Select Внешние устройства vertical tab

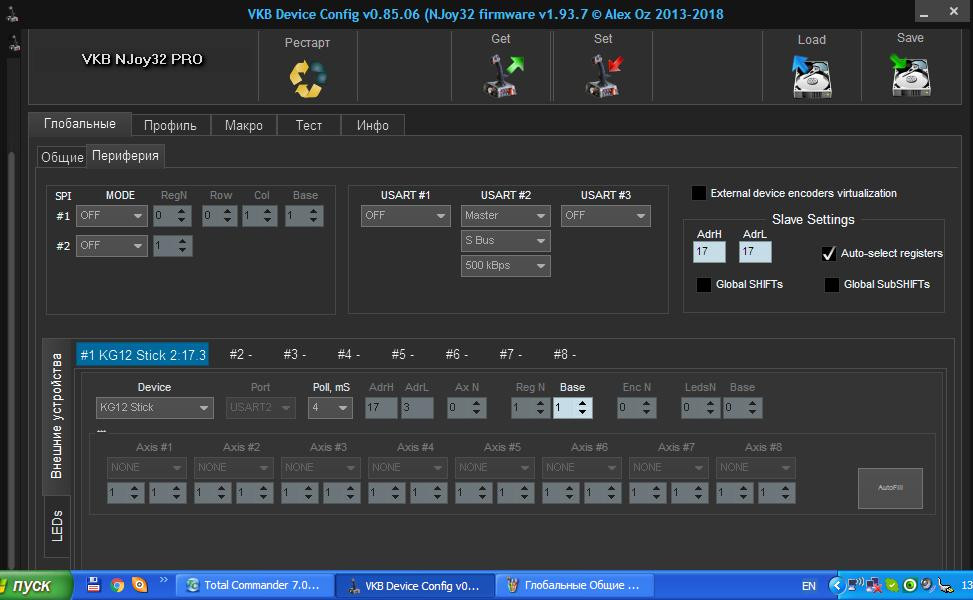(x=56, y=416)
